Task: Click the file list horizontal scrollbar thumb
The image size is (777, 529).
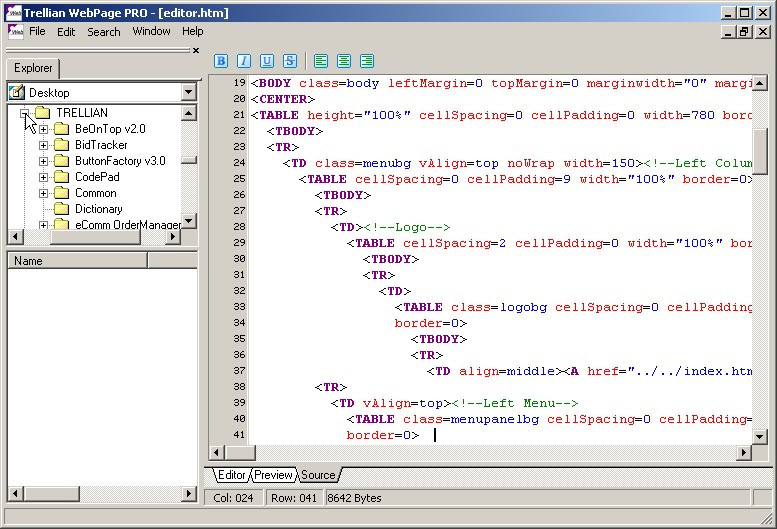Action: [51, 493]
